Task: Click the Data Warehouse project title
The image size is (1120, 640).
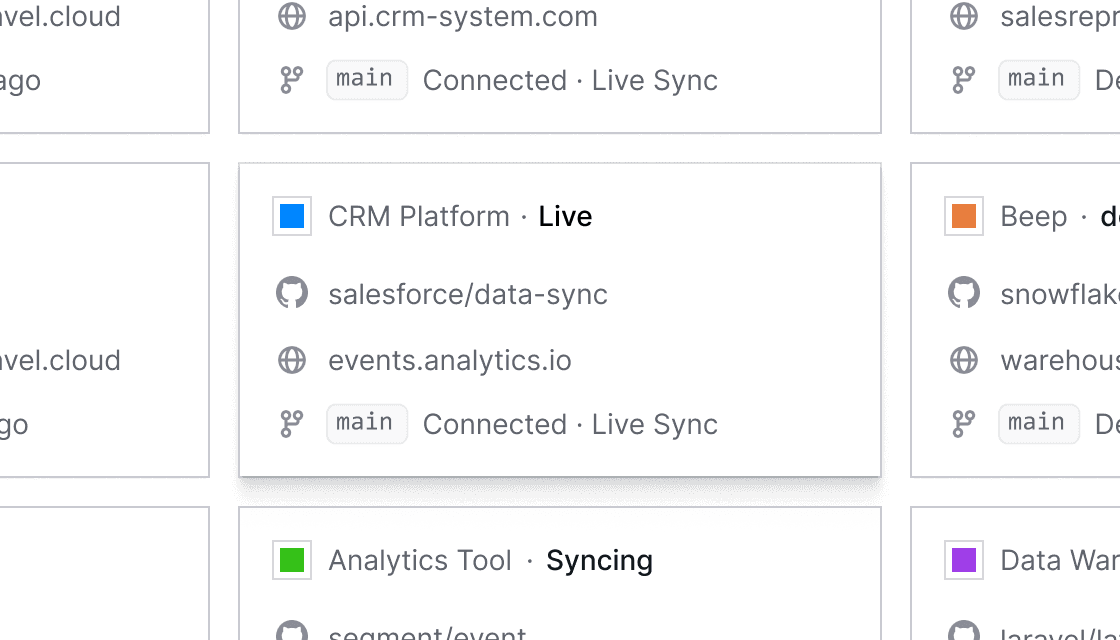Action: 1060,560
